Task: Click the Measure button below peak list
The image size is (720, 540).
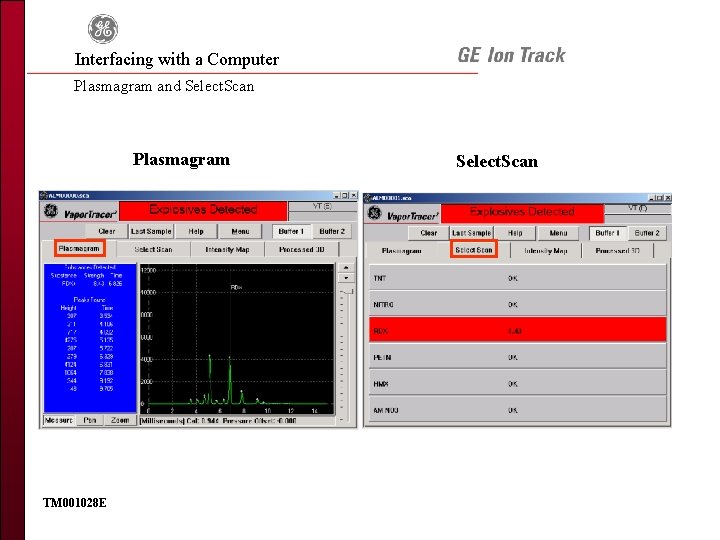Action: tap(59, 420)
